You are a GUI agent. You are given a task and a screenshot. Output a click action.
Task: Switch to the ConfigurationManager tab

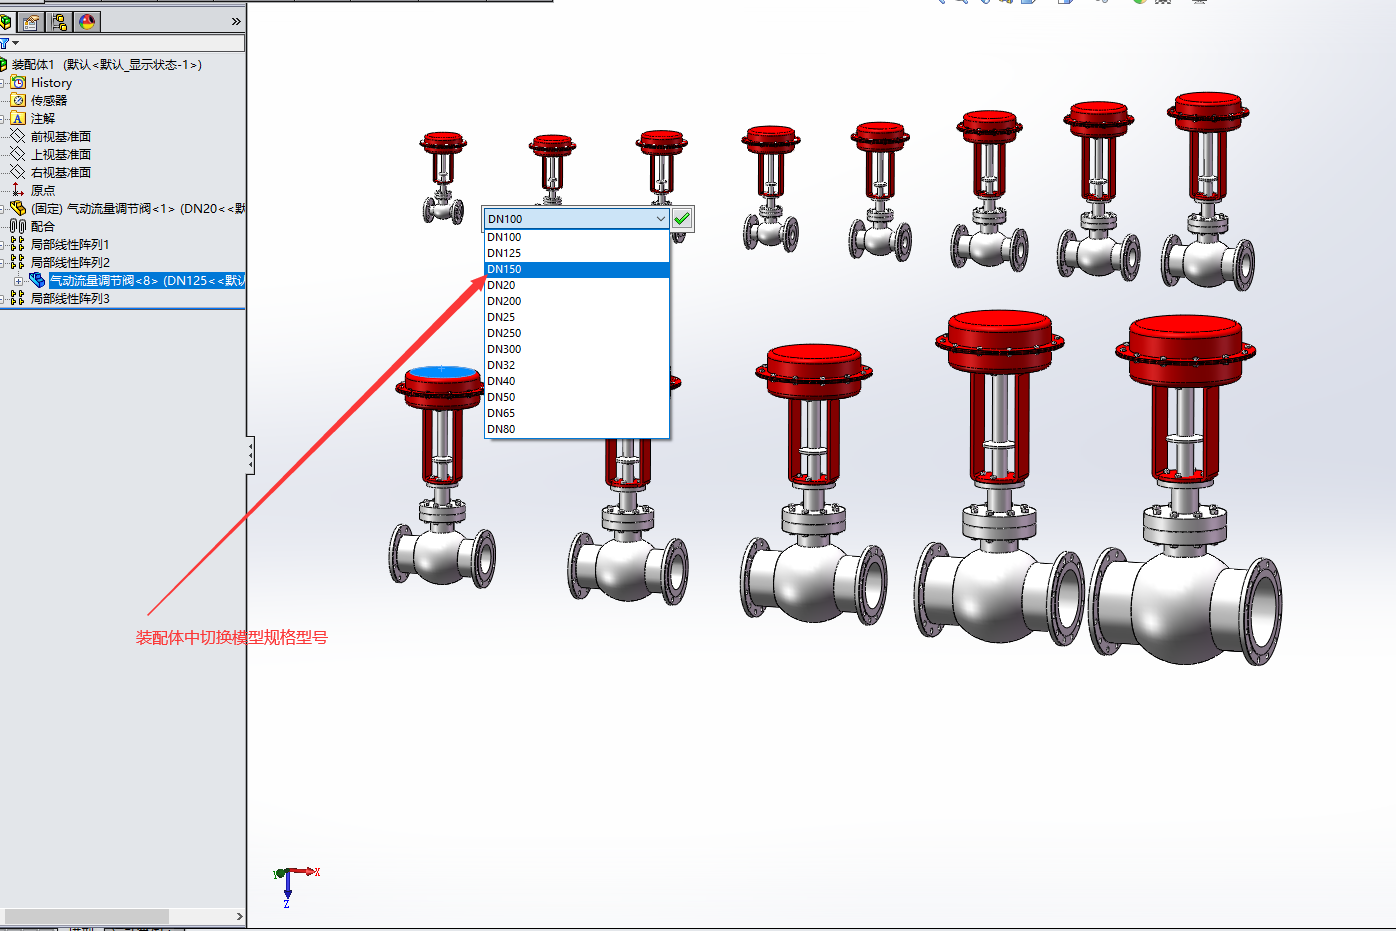[x=59, y=21]
